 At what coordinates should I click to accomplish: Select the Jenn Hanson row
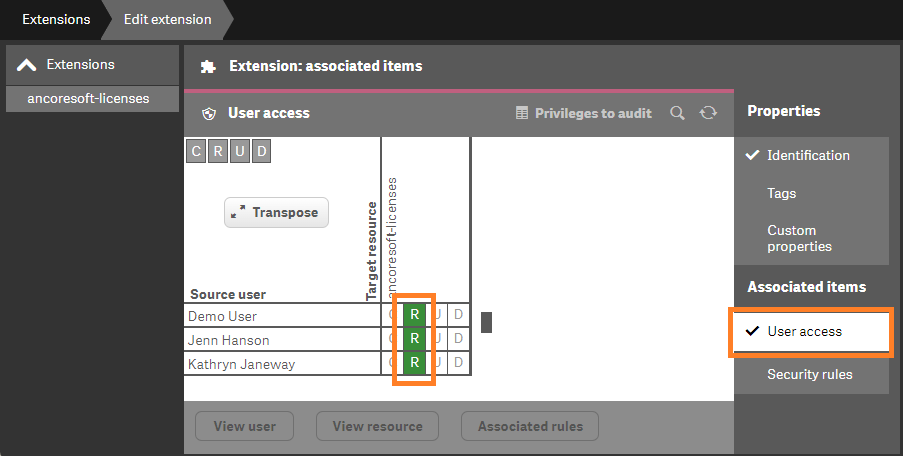pos(282,340)
